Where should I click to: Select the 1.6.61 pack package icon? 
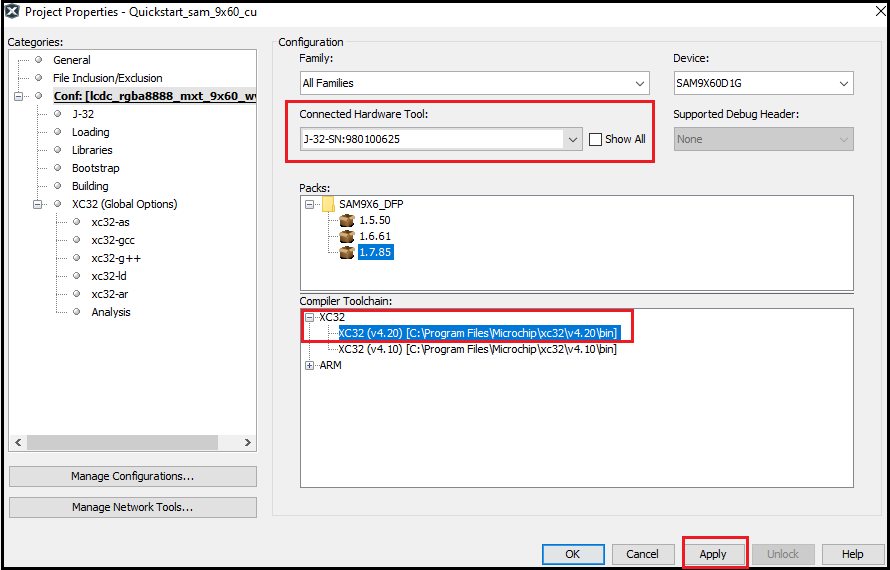[347, 236]
